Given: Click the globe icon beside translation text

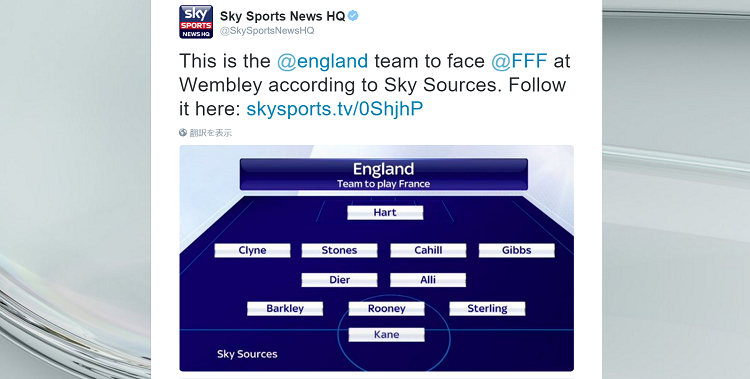Looking at the screenshot, I should (183, 133).
